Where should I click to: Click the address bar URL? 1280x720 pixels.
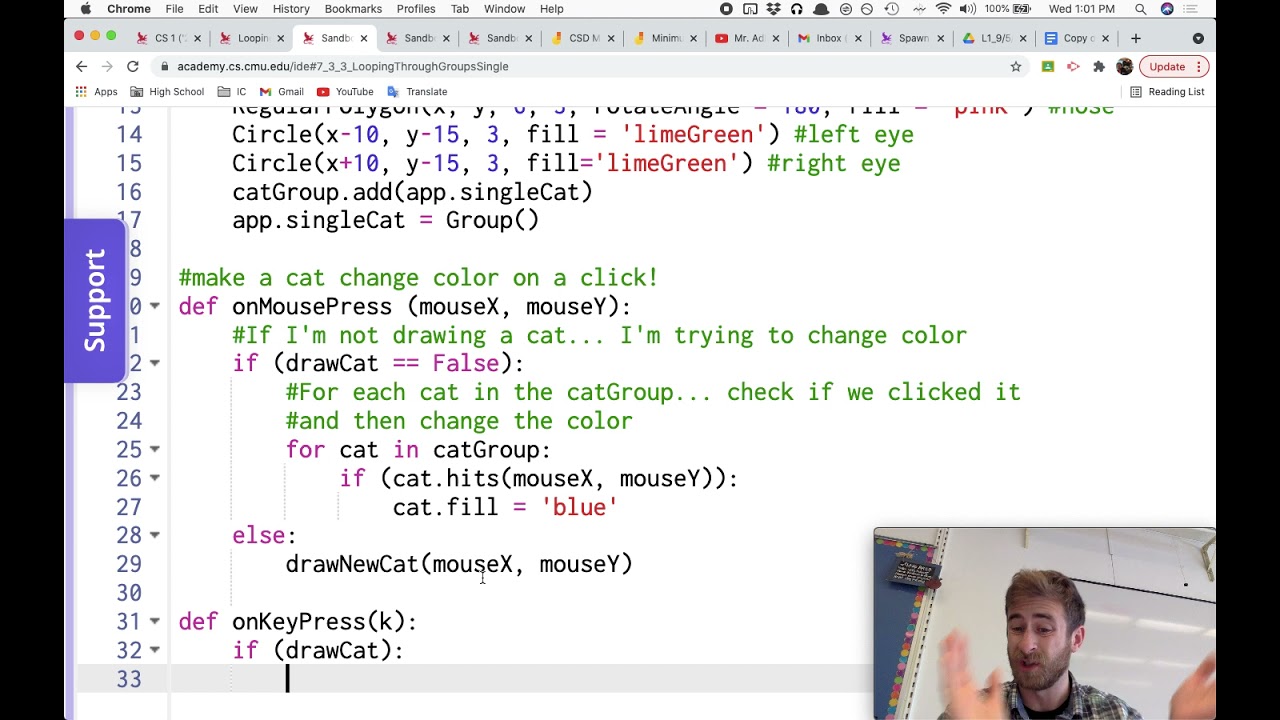tap(343, 66)
